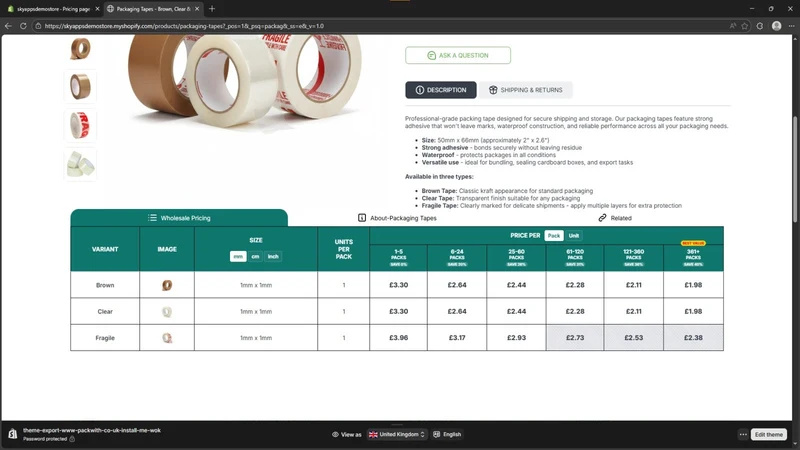Click the page vertical scrollbar

[x=795, y=168]
